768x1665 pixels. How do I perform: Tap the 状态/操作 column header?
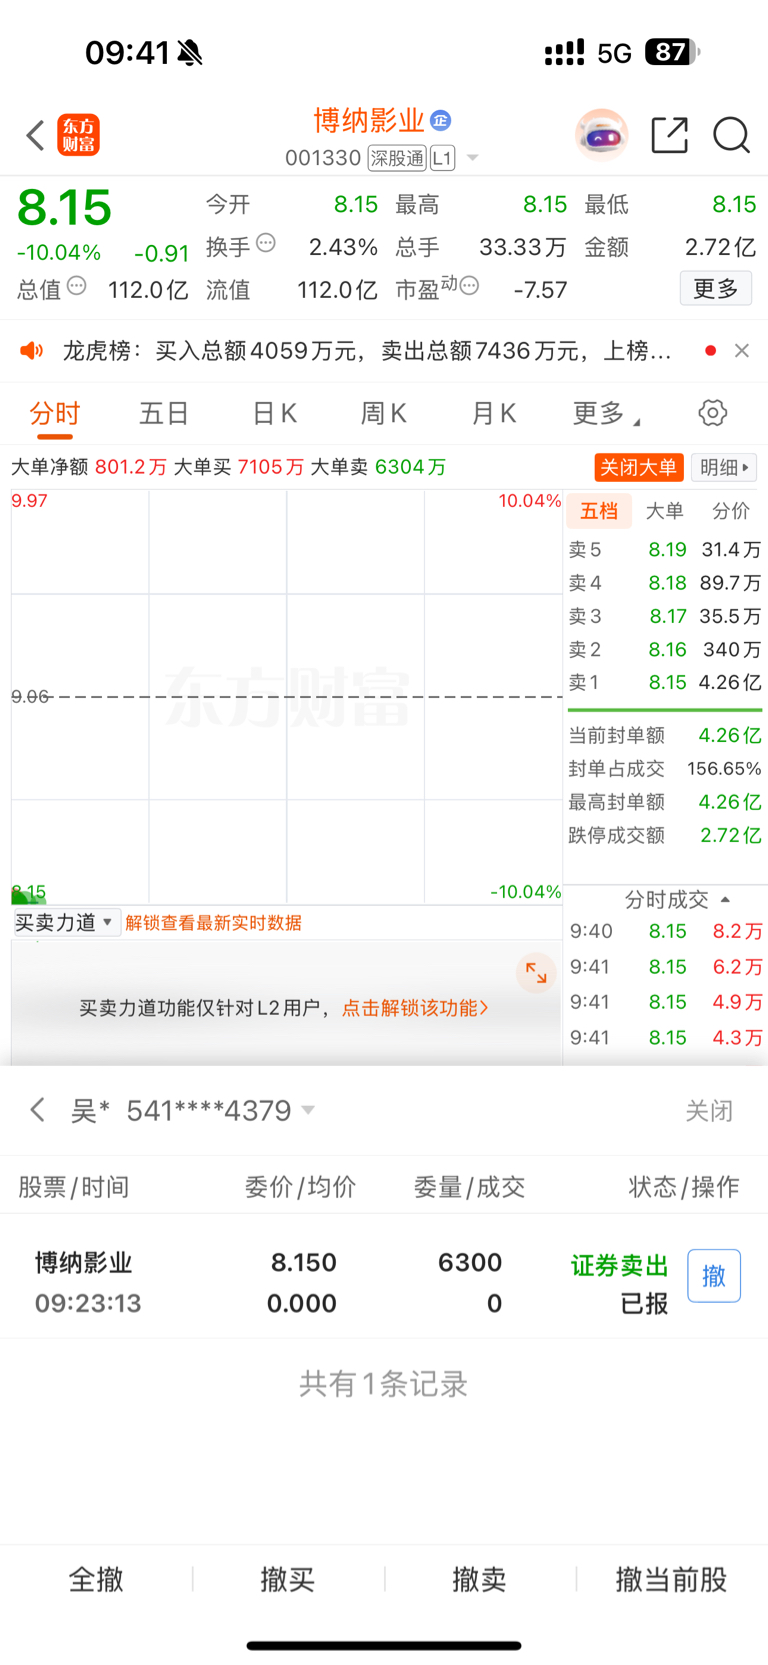click(684, 1187)
